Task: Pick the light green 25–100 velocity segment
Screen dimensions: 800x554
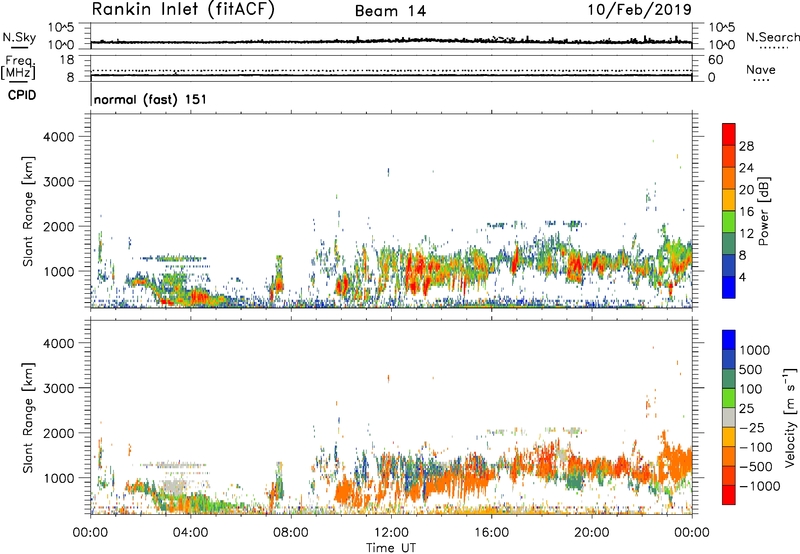Action: [x=729, y=398]
